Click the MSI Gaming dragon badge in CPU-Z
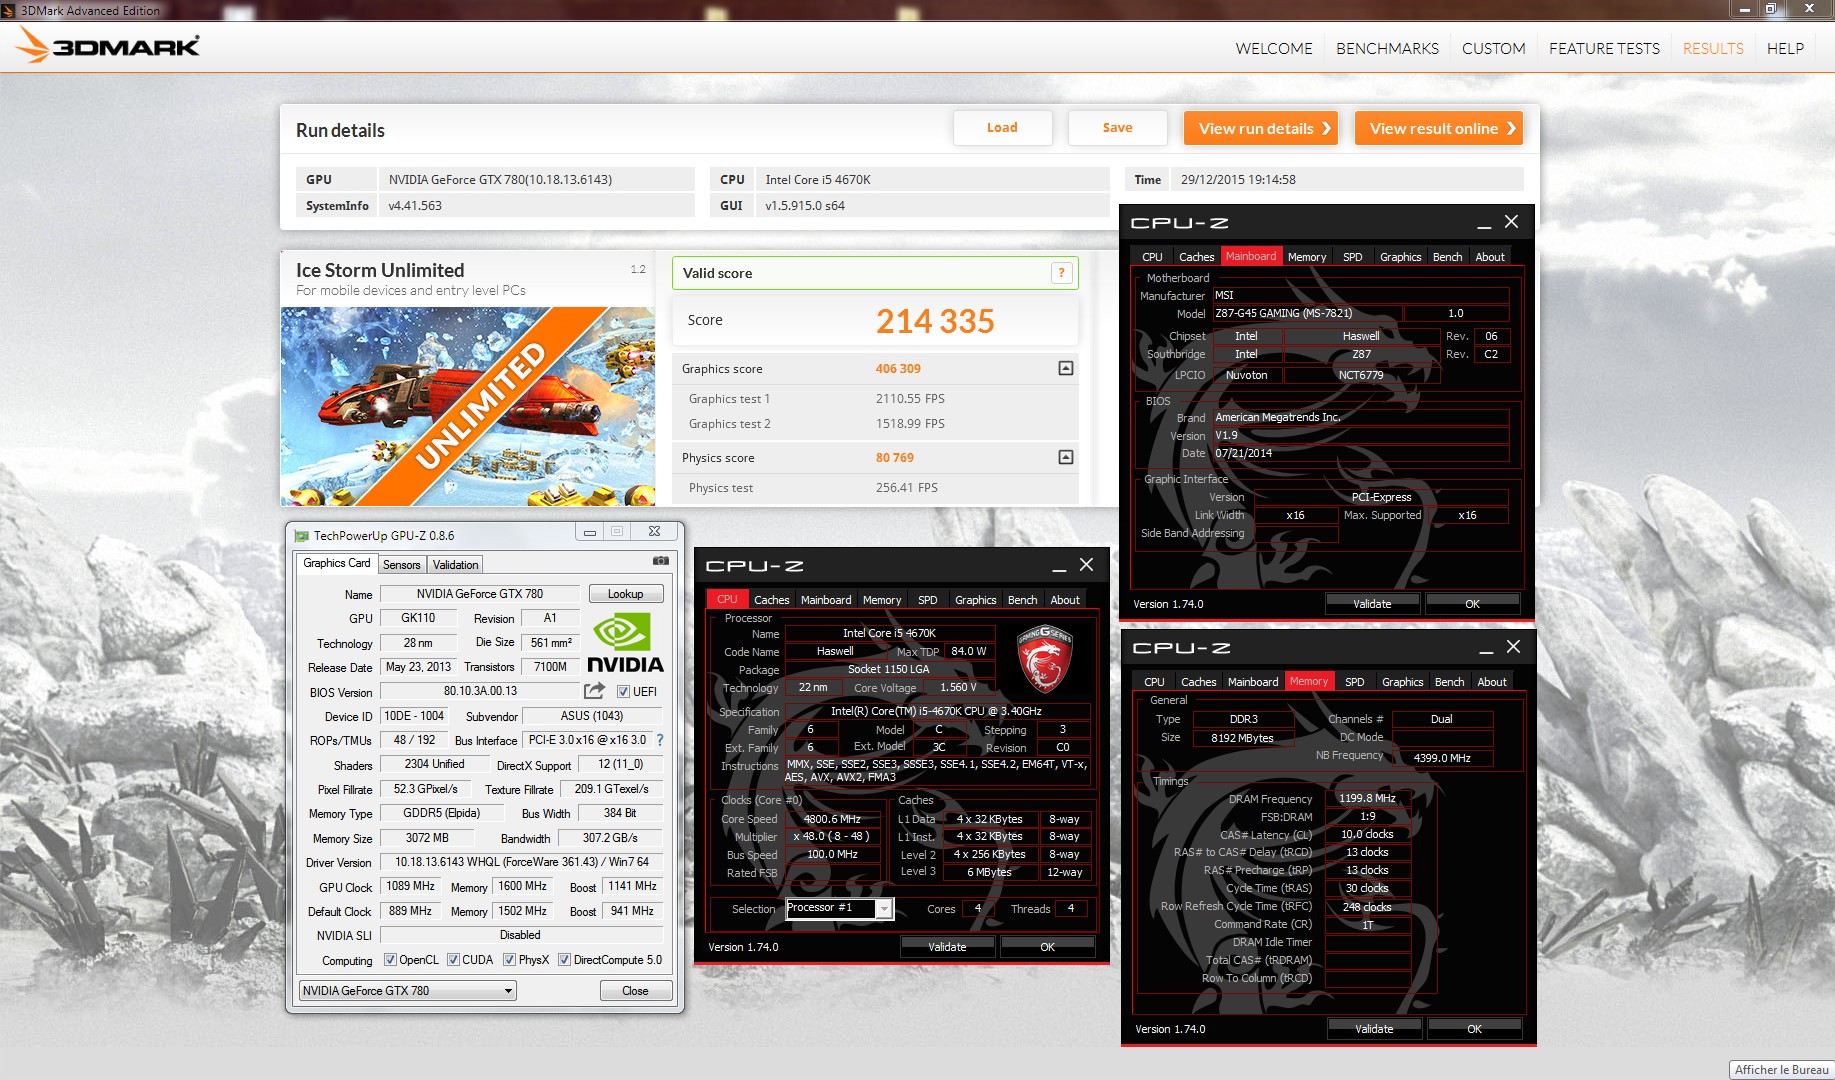1835x1080 pixels. (1044, 658)
